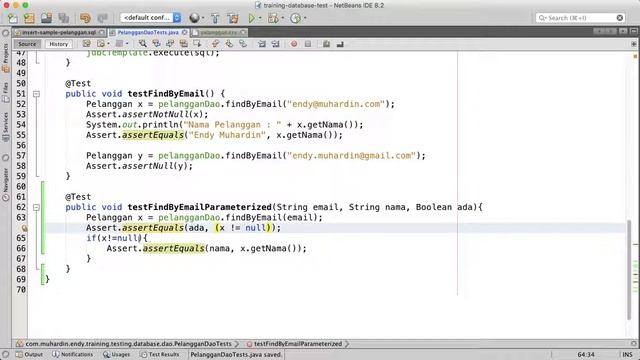Click the Next Bookmark icon

(x=229, y=44)
